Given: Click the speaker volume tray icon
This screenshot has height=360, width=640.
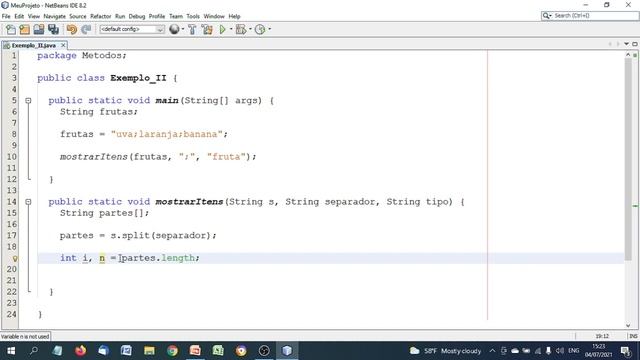Looking at the screenshot, I should 560,351.
